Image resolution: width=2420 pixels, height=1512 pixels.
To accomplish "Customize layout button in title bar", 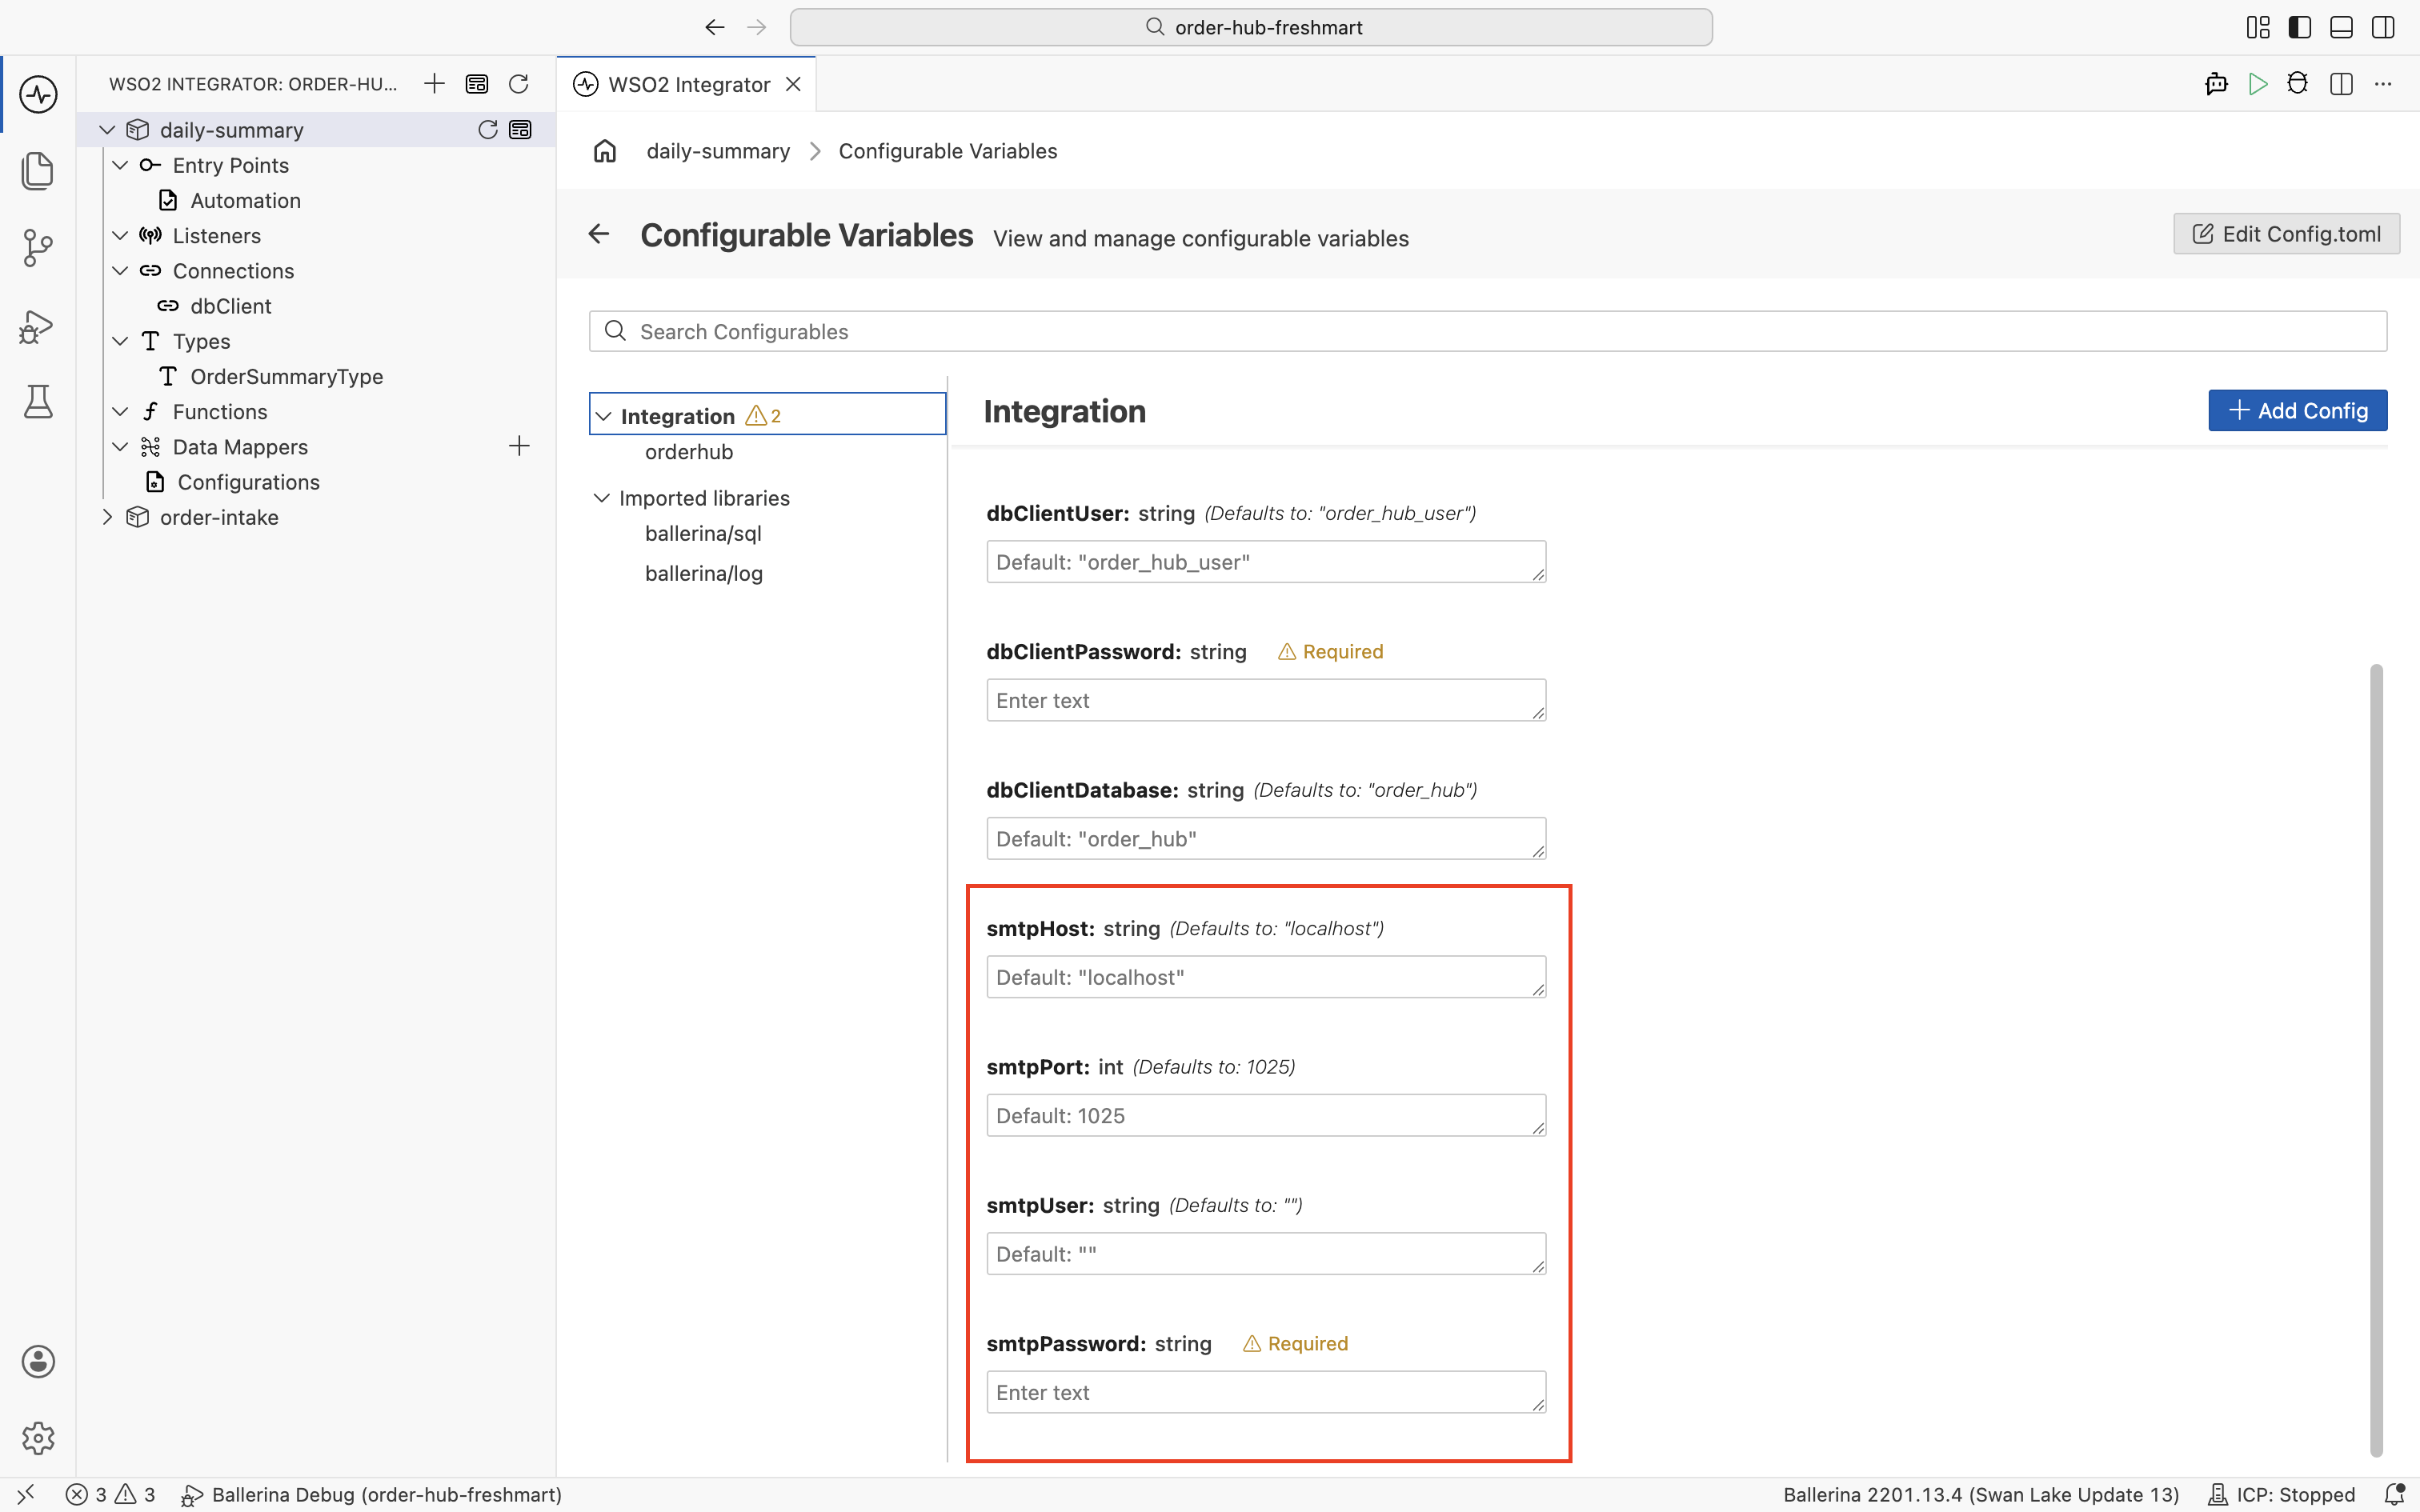I will [2258, 27].
